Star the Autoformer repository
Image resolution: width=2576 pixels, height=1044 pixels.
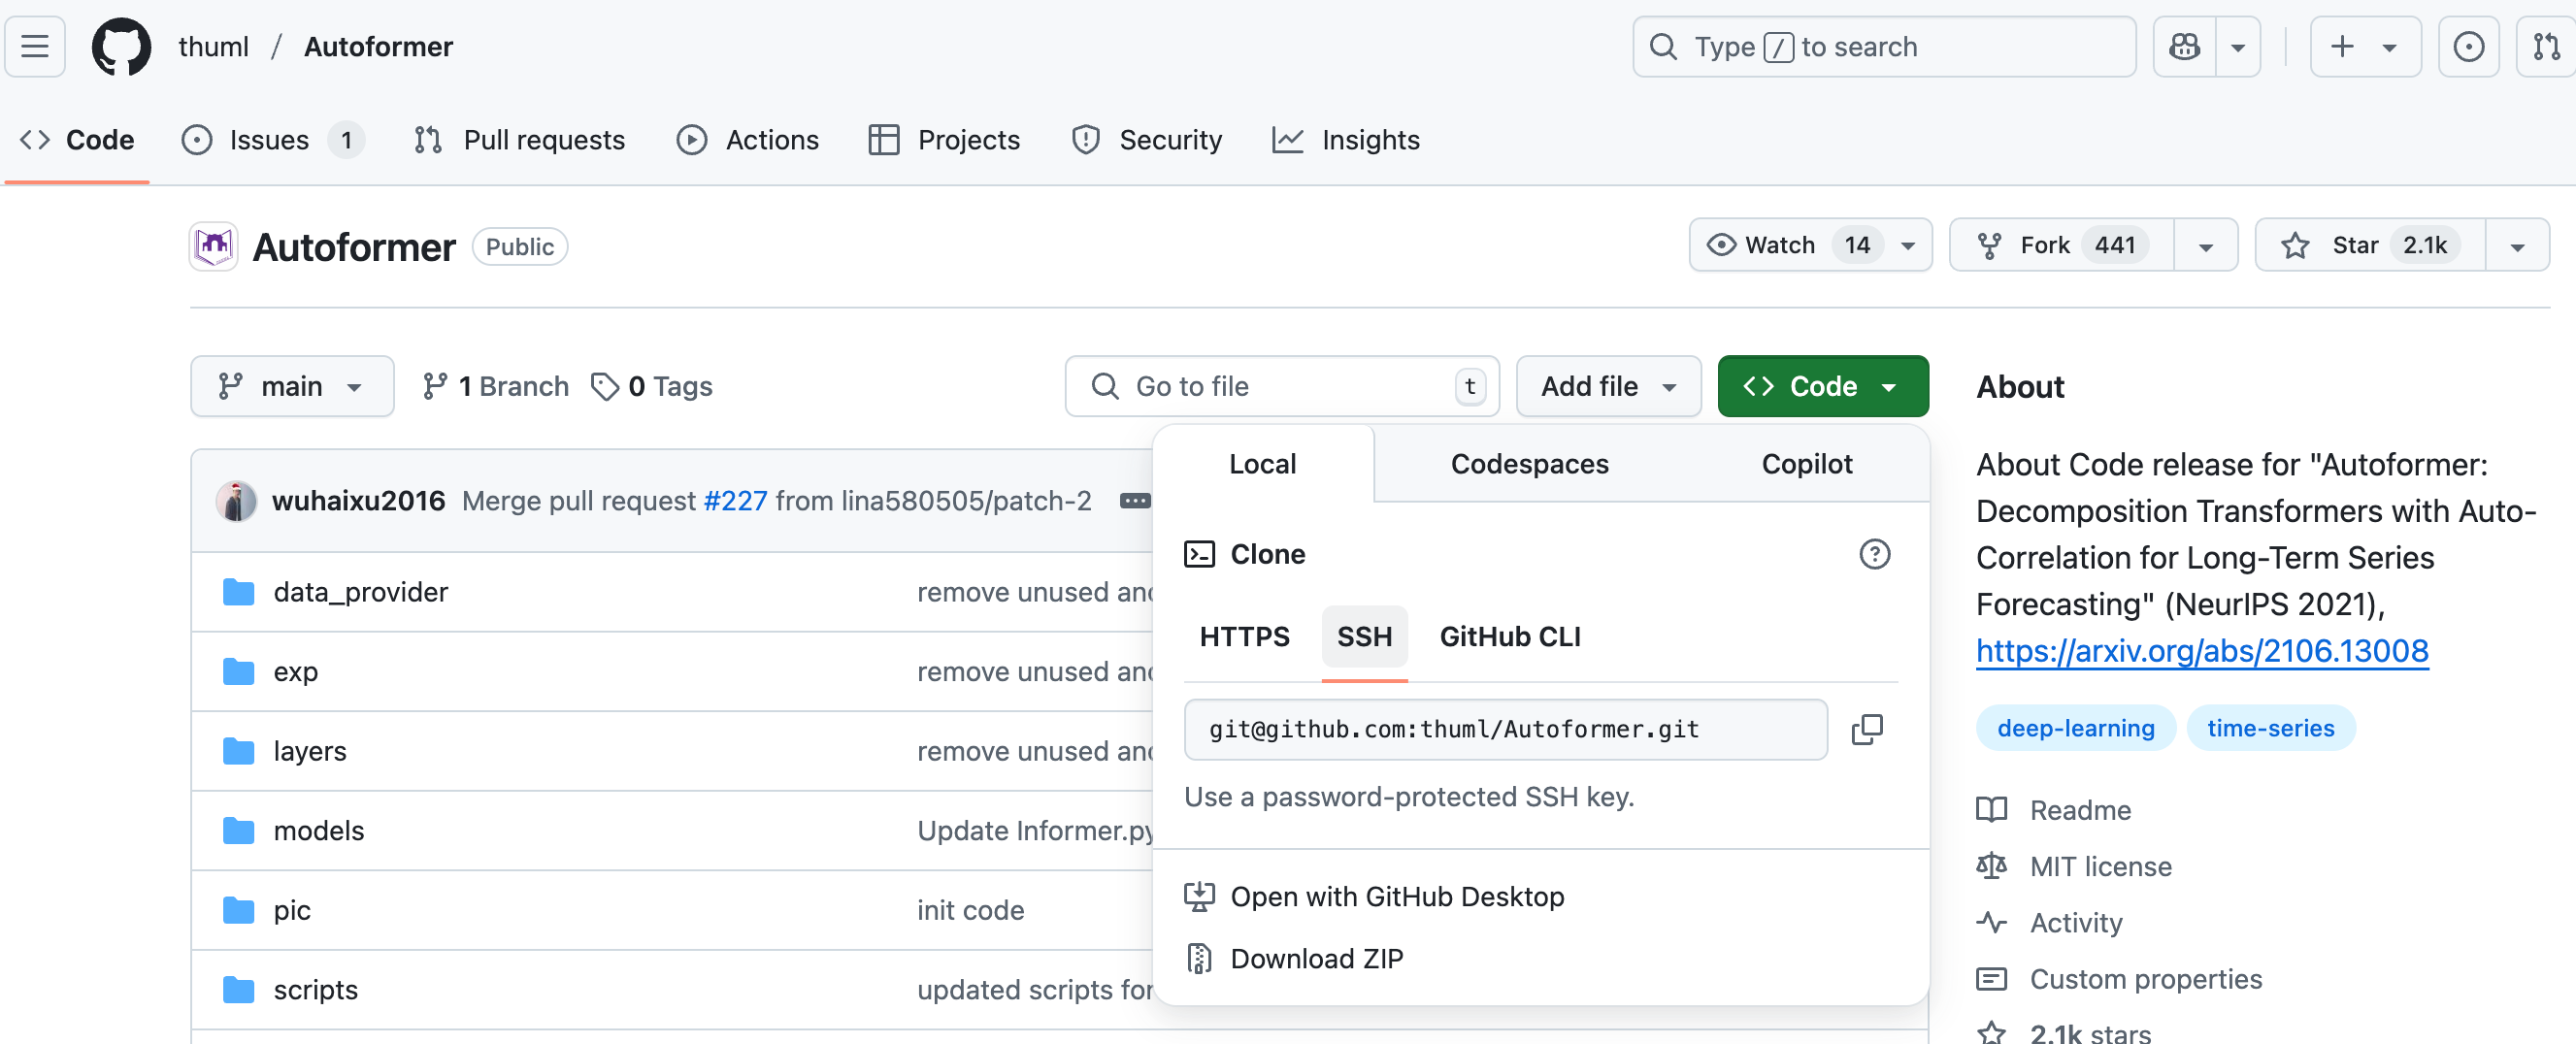[x=2369, y=245]
